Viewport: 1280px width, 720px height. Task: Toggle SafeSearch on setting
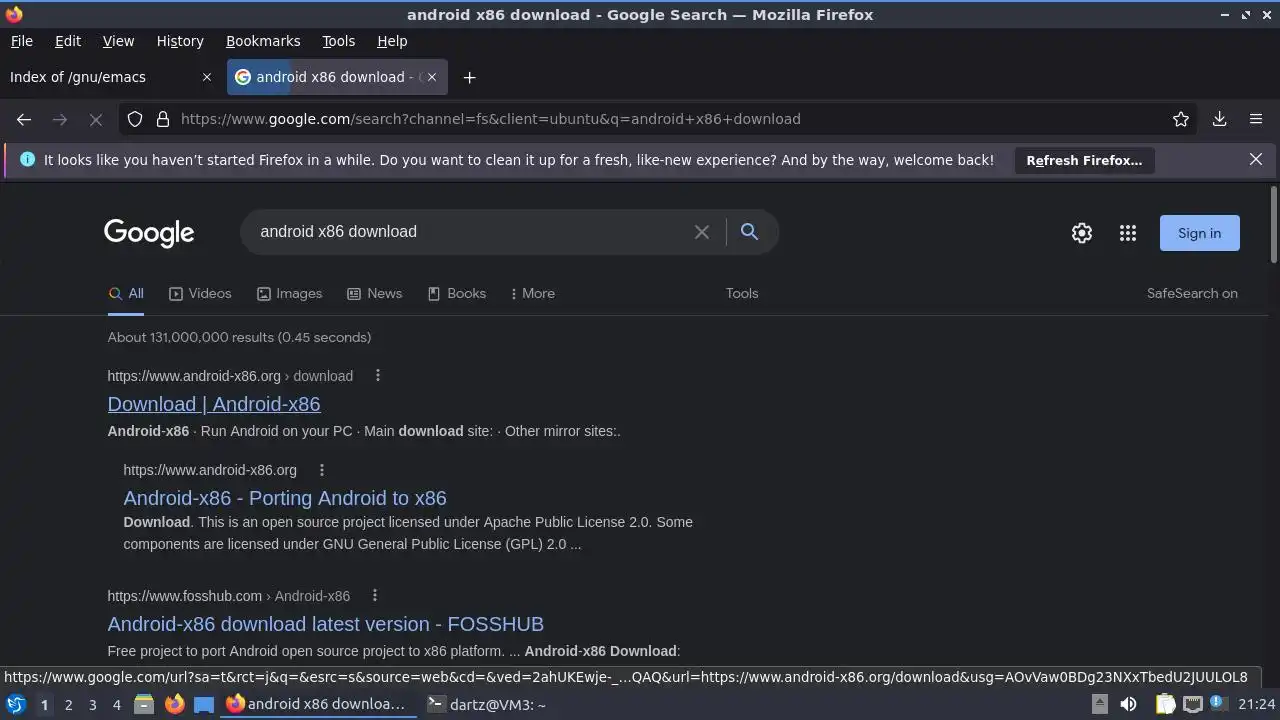point(1192,294)
